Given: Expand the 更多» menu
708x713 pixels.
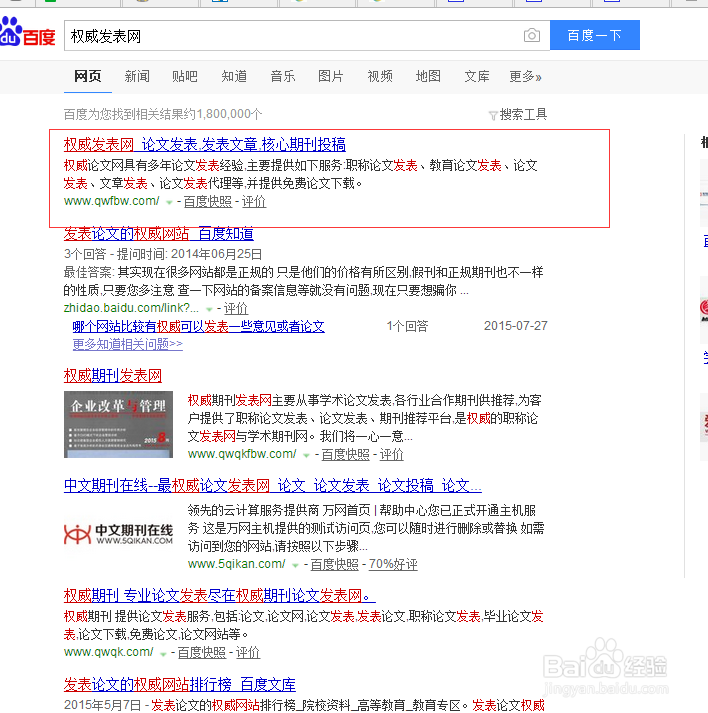Looking at the screenshot, I should click(x=525, y=76).
